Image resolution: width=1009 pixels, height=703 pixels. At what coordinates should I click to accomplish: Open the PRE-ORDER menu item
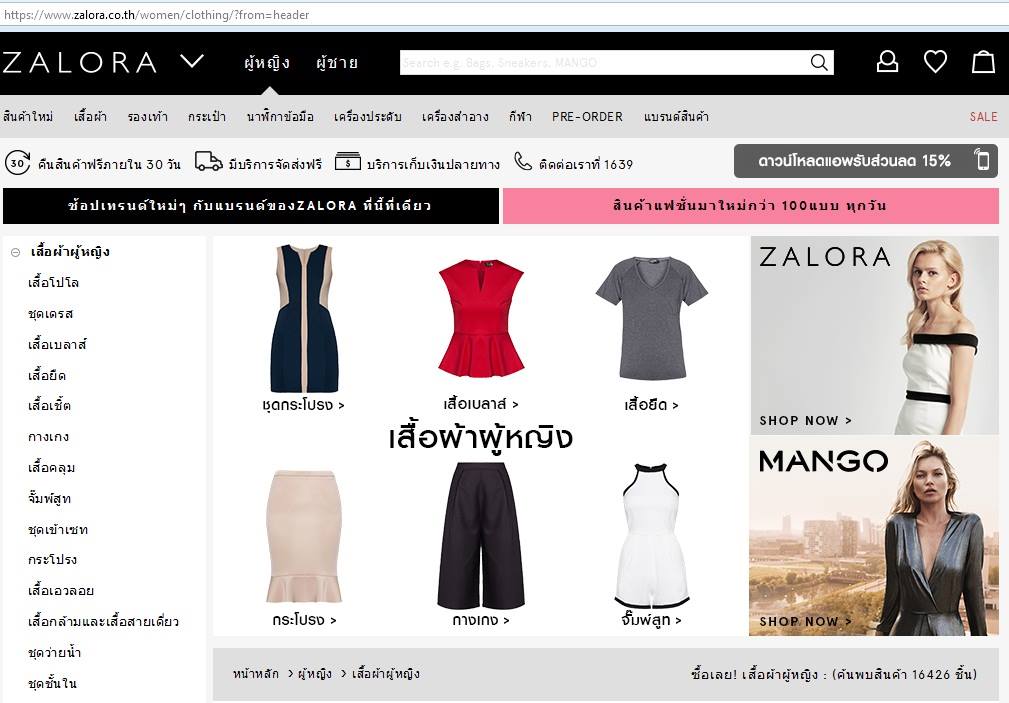tap(587, 117)
